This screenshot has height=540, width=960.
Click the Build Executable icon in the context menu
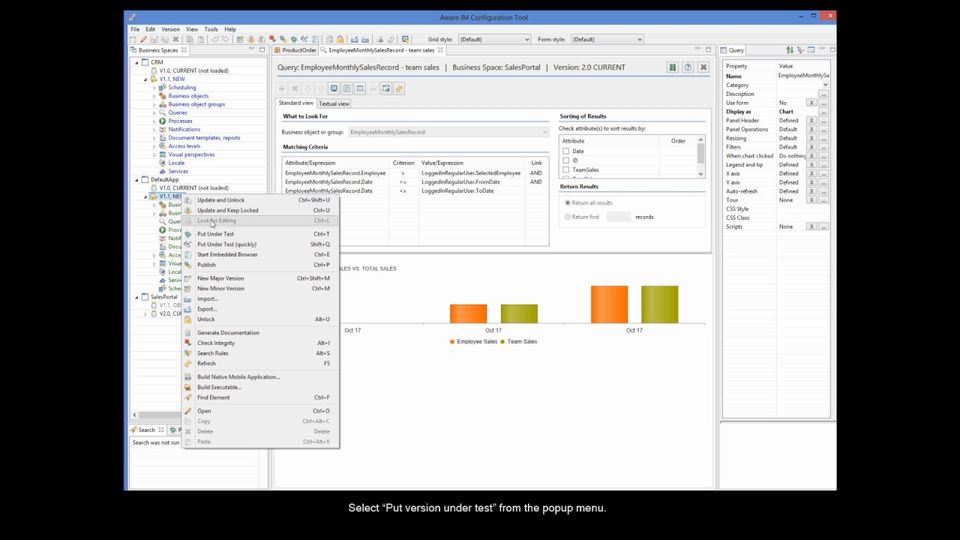click(x=188, y=387)
